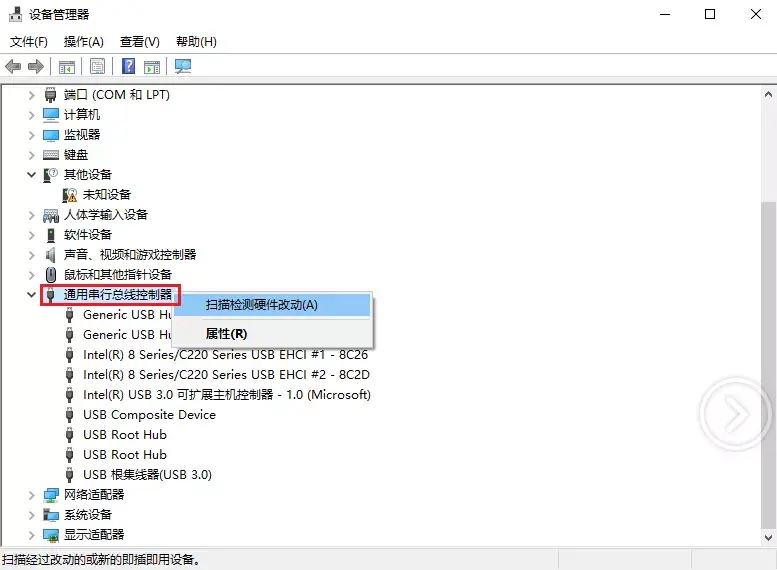Expand the 网络适配器 category

click(32, 495)
